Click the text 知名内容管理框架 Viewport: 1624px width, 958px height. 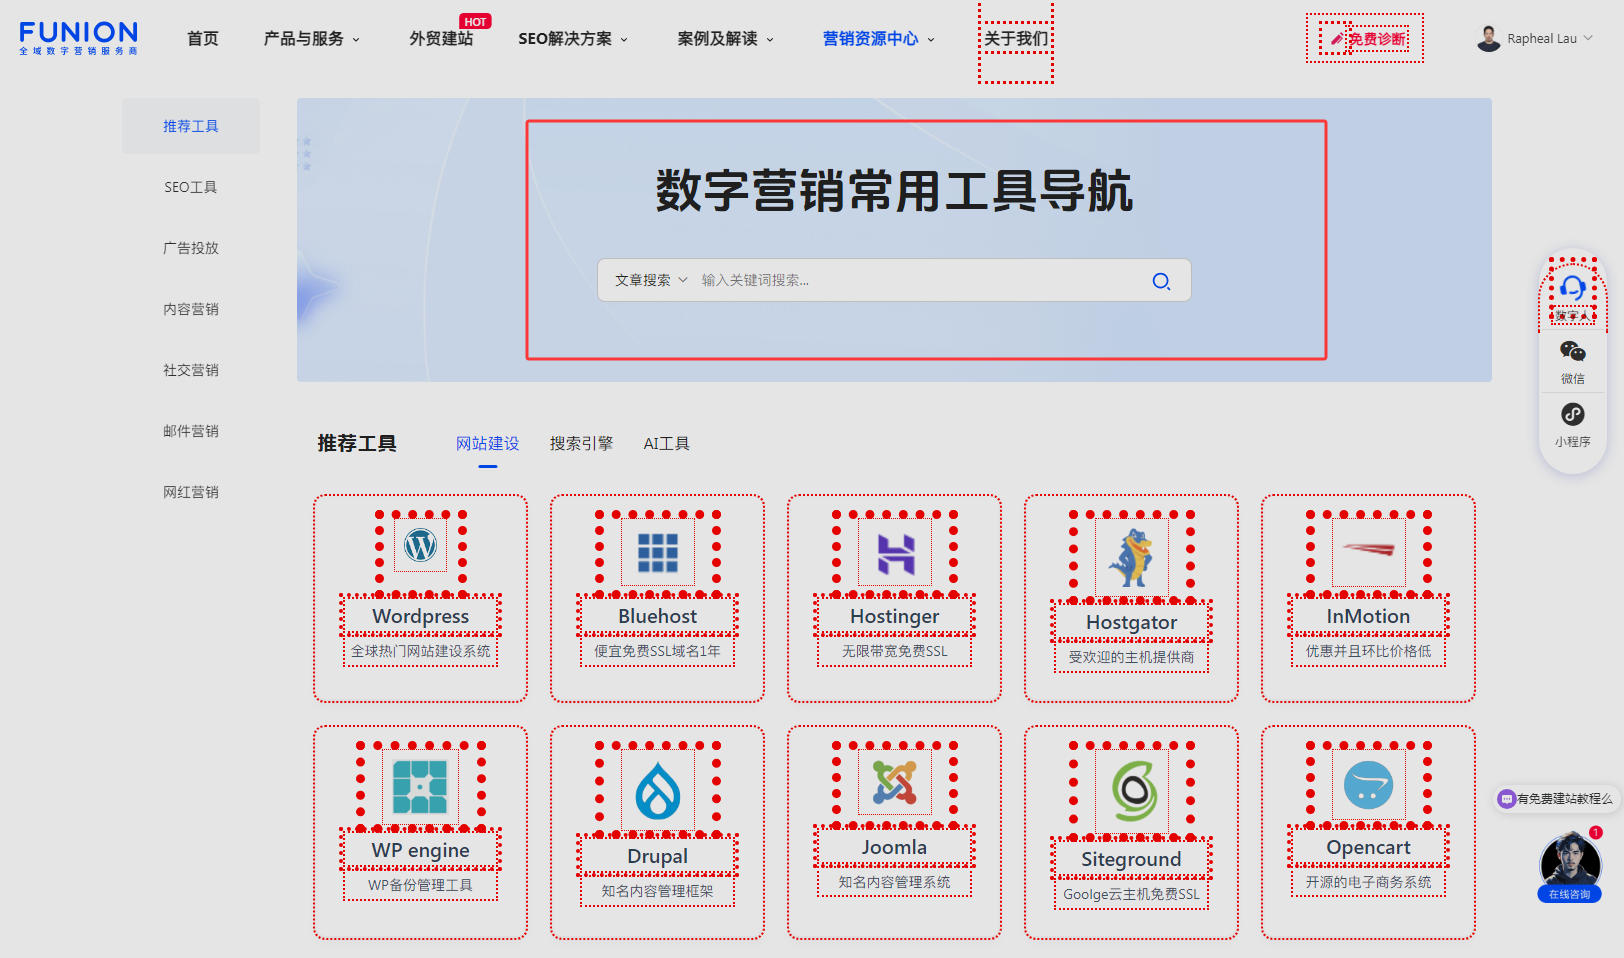[658, 891]
